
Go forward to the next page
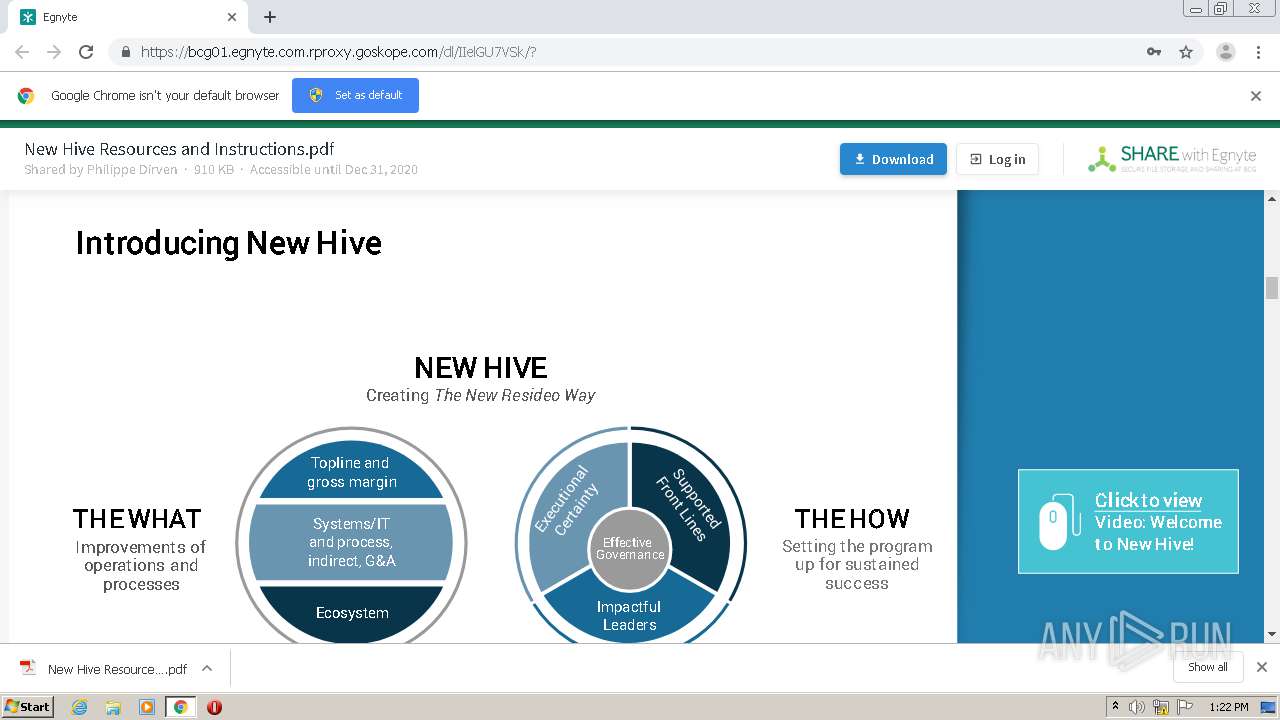pos(54,52)
